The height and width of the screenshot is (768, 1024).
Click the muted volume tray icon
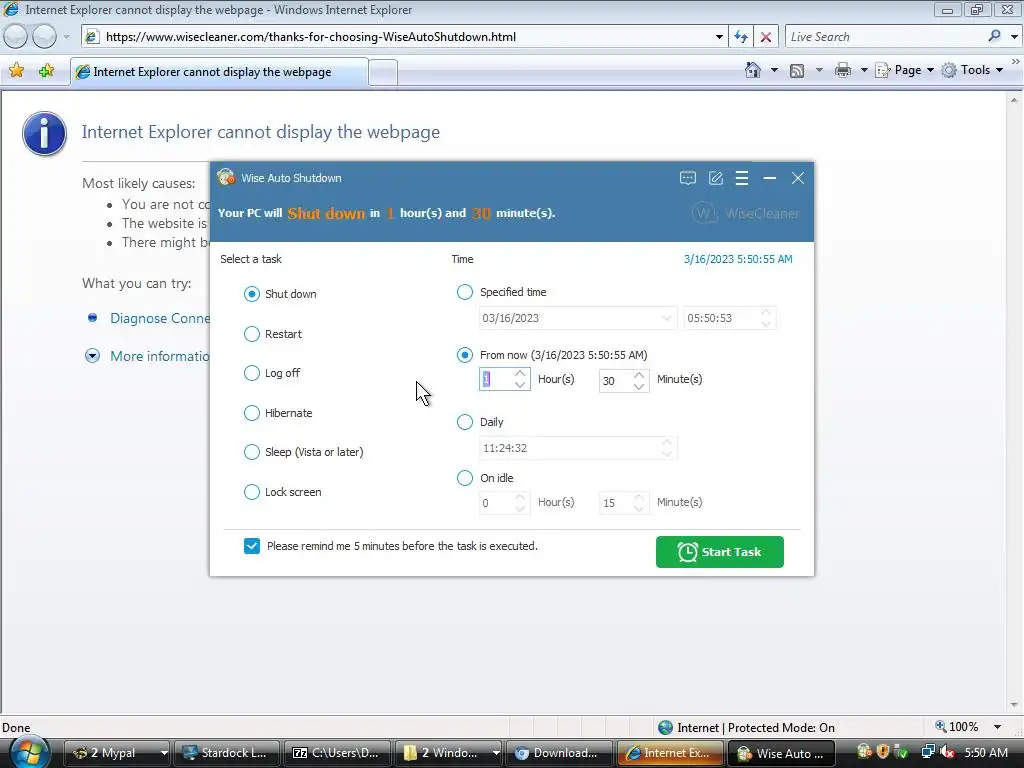(947, 753)
